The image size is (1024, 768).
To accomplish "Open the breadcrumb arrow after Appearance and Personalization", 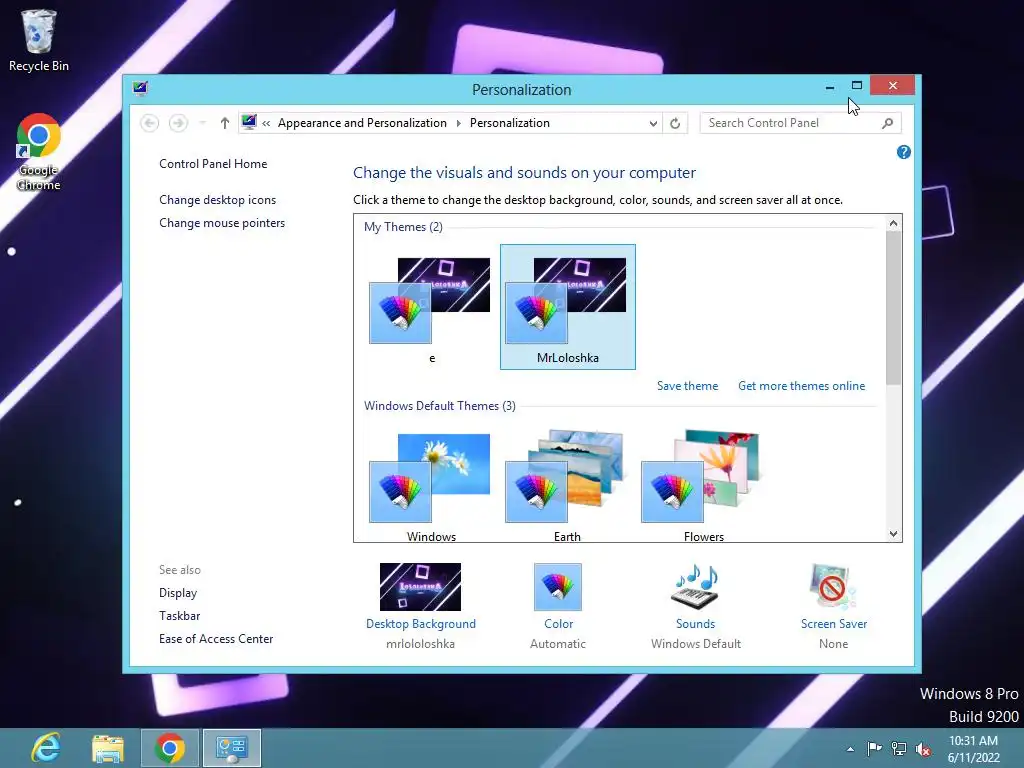I will pyautogui.click(x=458, y=123).
